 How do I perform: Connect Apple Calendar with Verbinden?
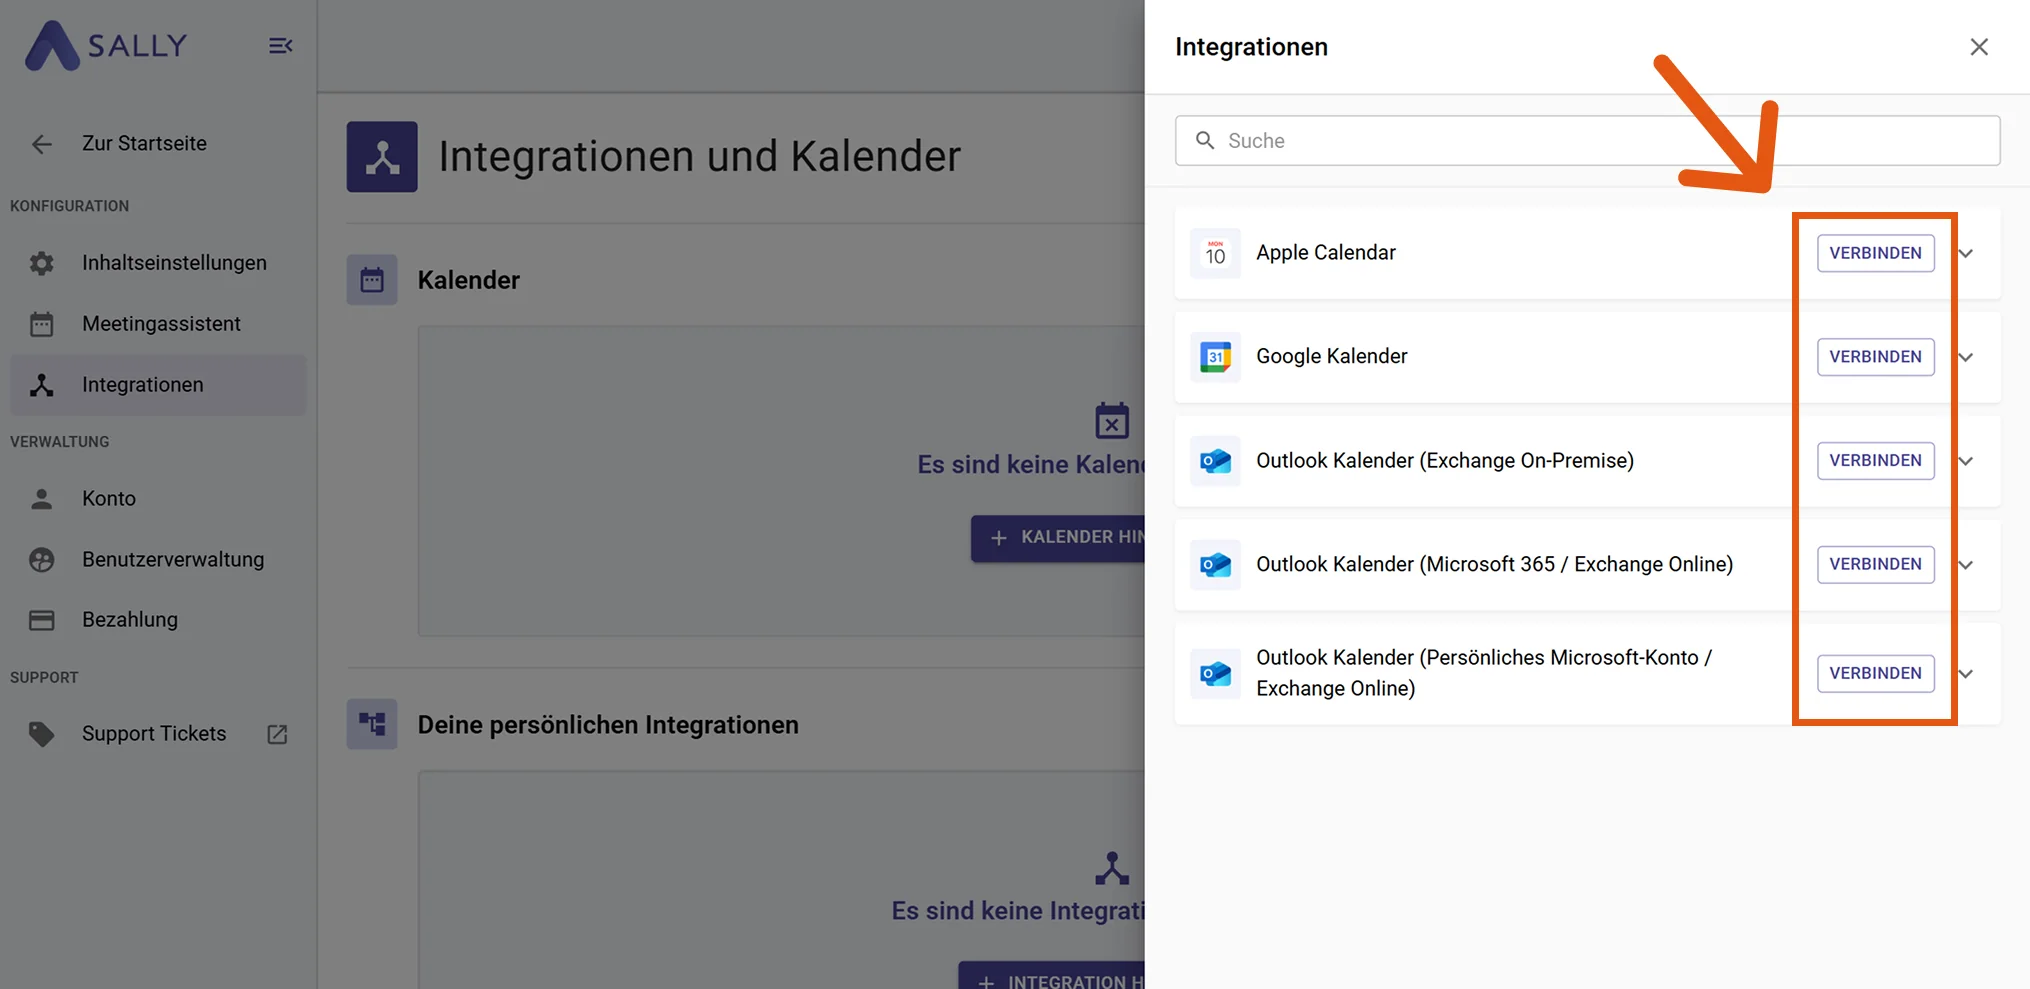(1875, 253)
